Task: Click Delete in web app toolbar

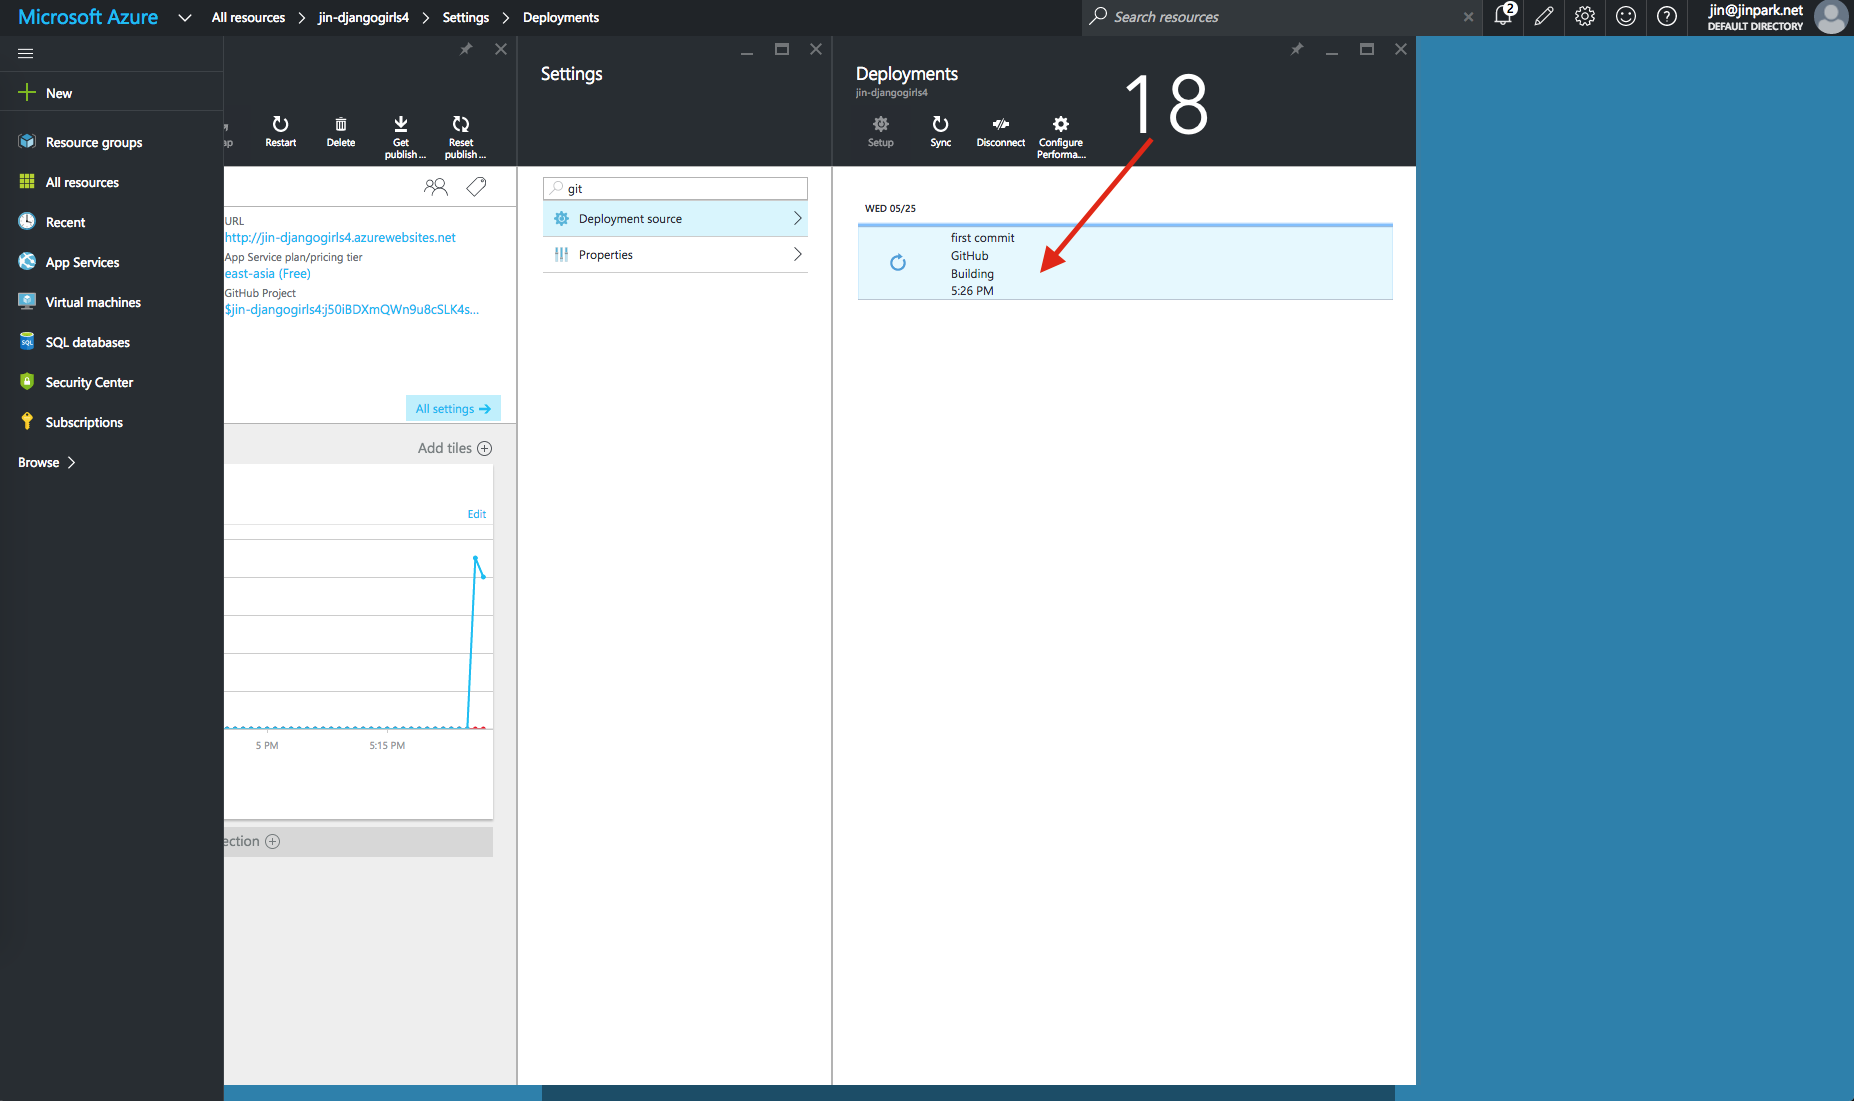Action: click(x=341, y=132)
